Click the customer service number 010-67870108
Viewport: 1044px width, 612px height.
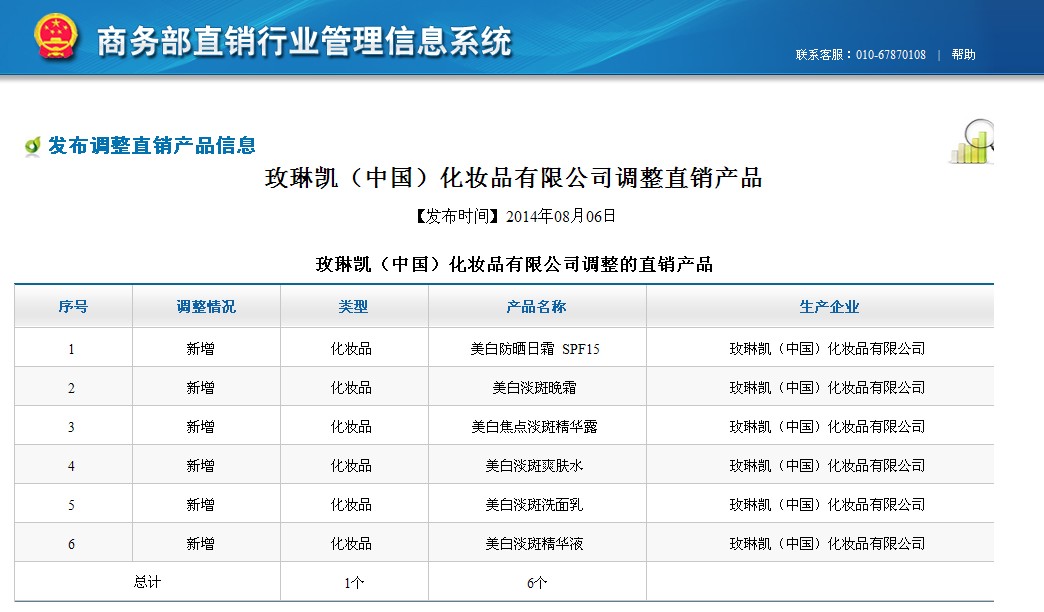coord(890,55)
